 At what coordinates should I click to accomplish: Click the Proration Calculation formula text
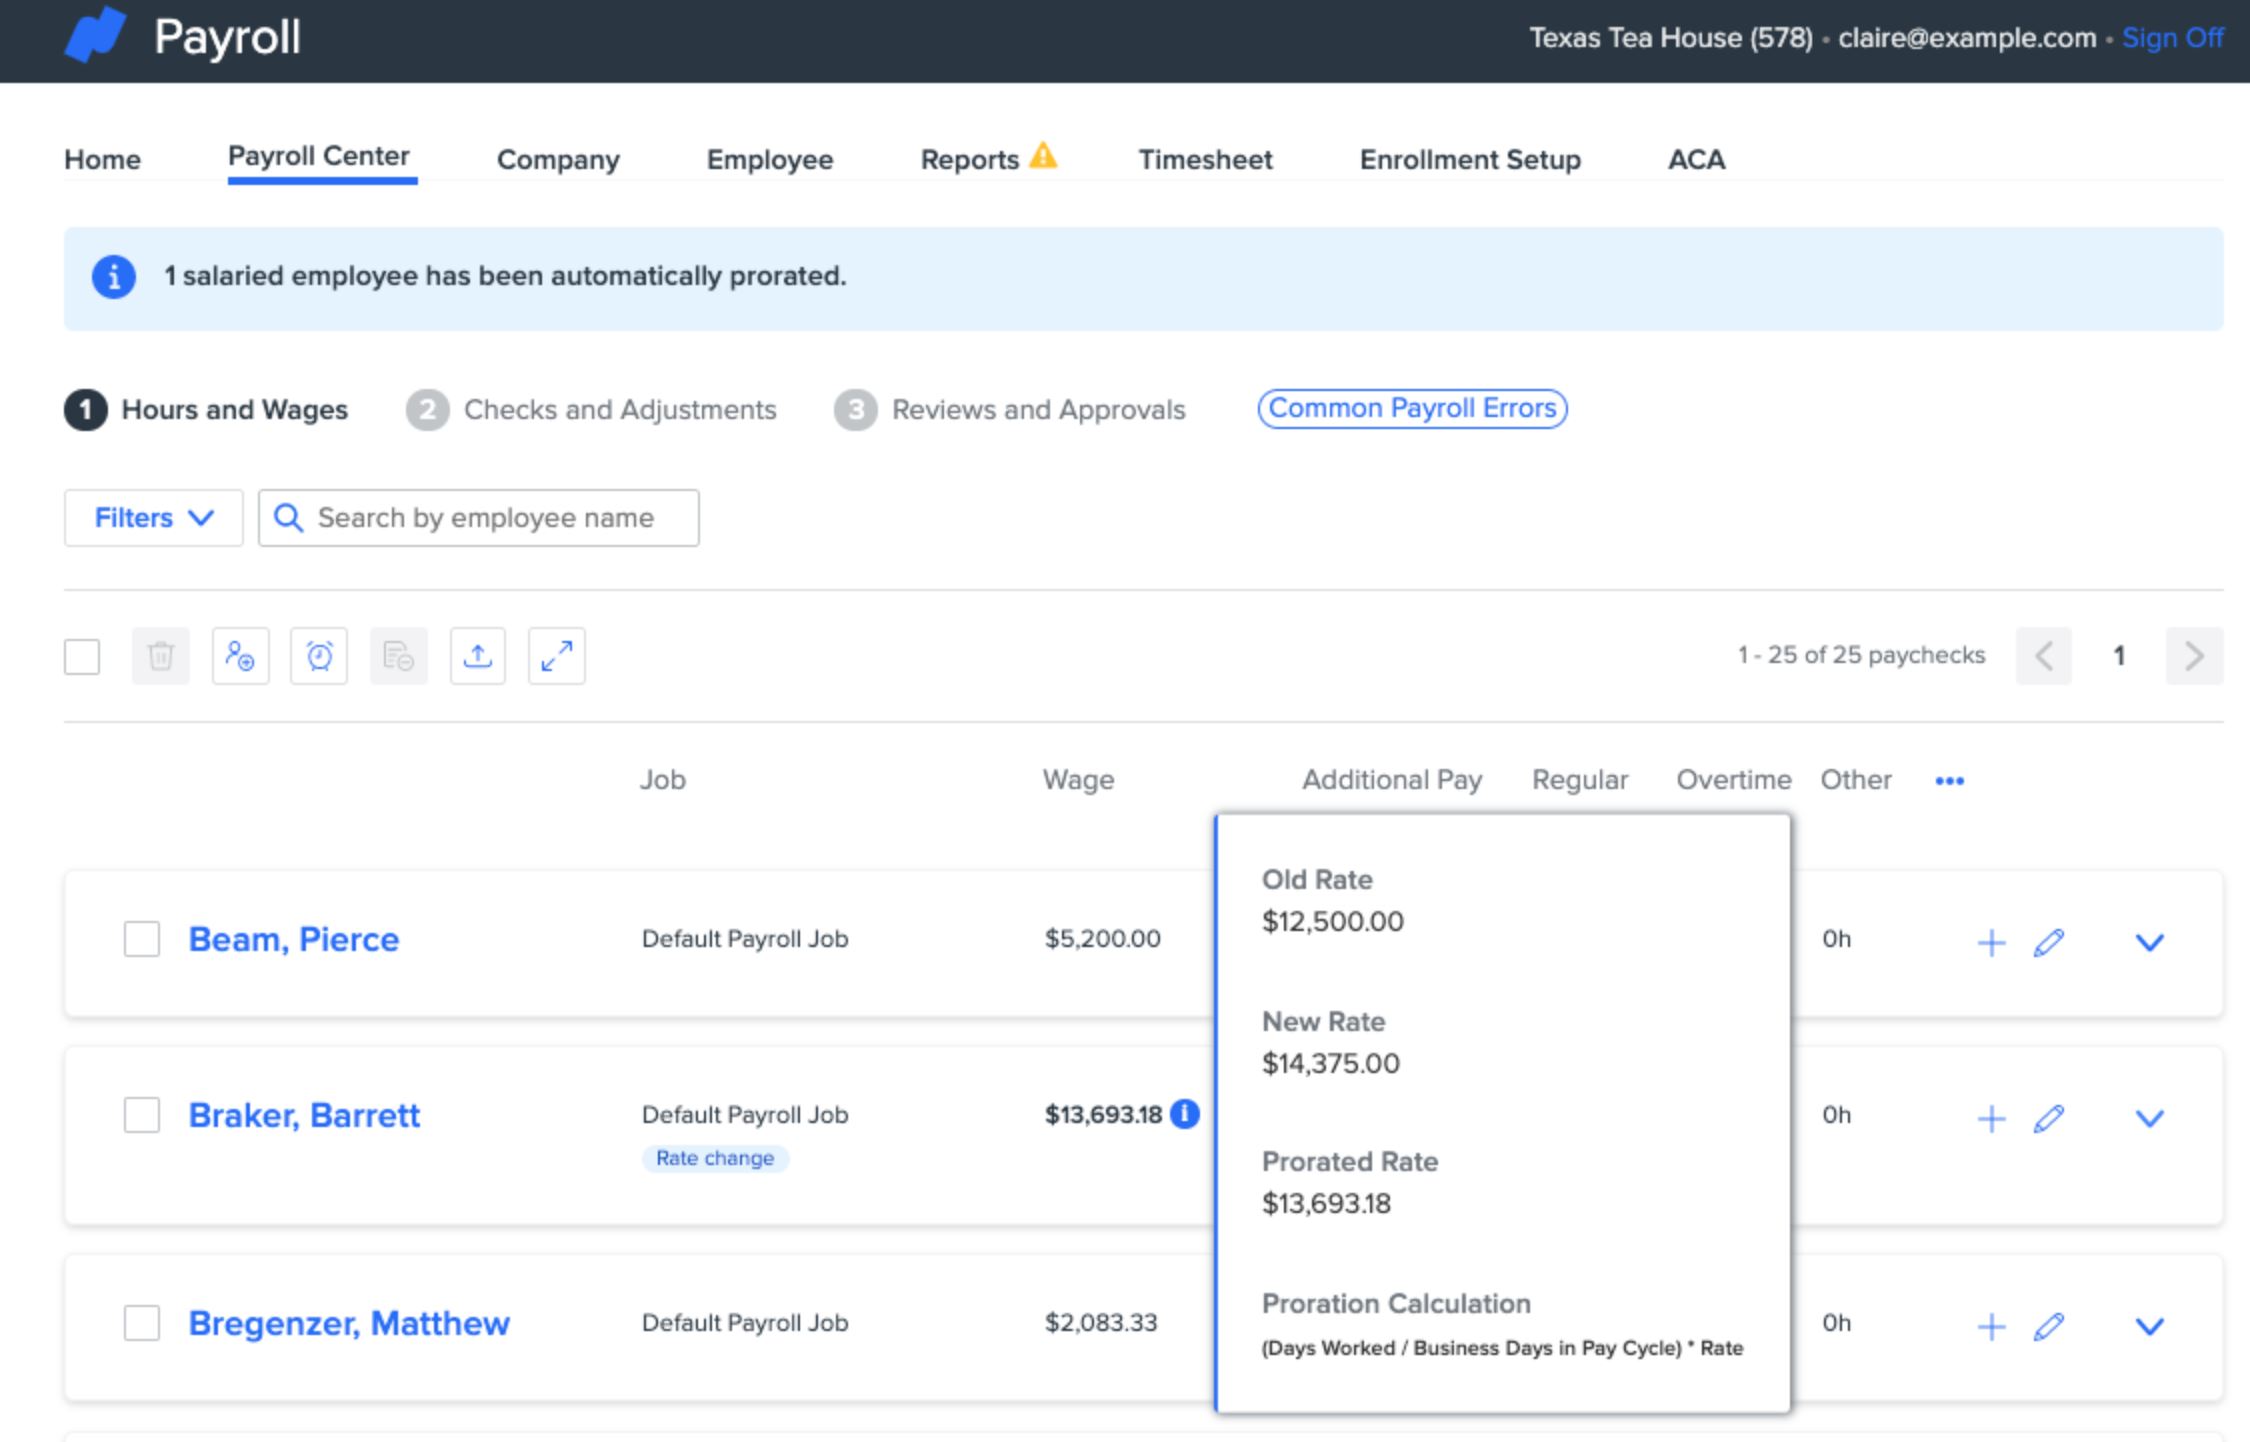(x=1502, y=1348)
